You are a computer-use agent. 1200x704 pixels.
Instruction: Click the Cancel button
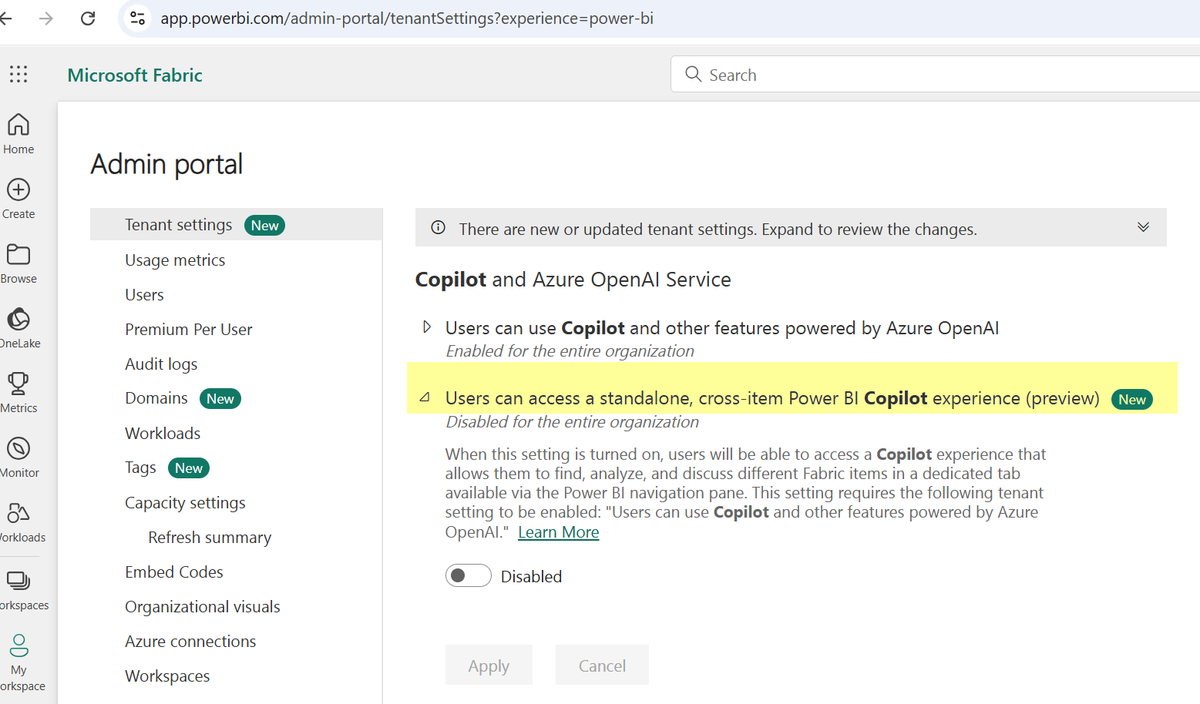pos(602,665)
